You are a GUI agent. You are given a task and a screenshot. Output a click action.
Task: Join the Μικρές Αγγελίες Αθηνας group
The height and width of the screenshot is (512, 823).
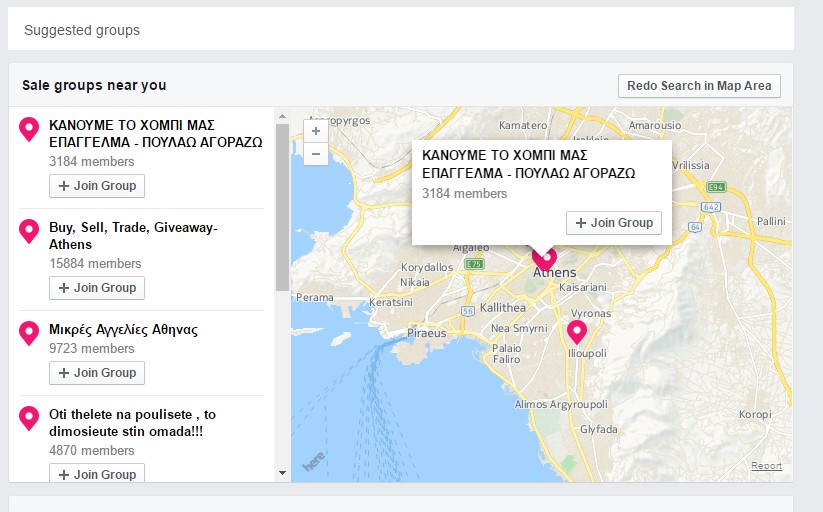click(97, 373)
